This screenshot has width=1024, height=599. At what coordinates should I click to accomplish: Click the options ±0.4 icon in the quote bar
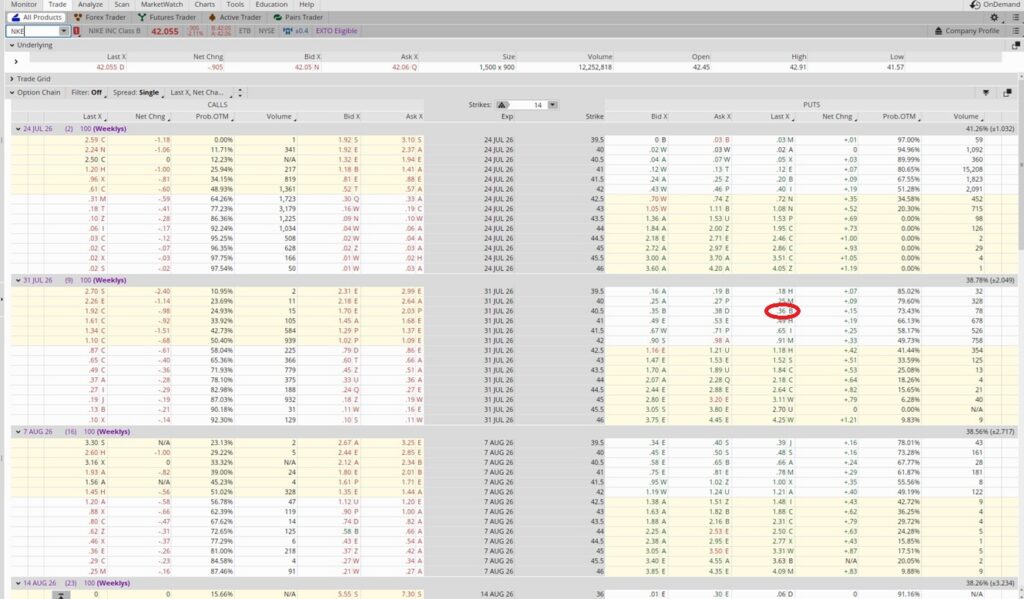coord(296,31)
